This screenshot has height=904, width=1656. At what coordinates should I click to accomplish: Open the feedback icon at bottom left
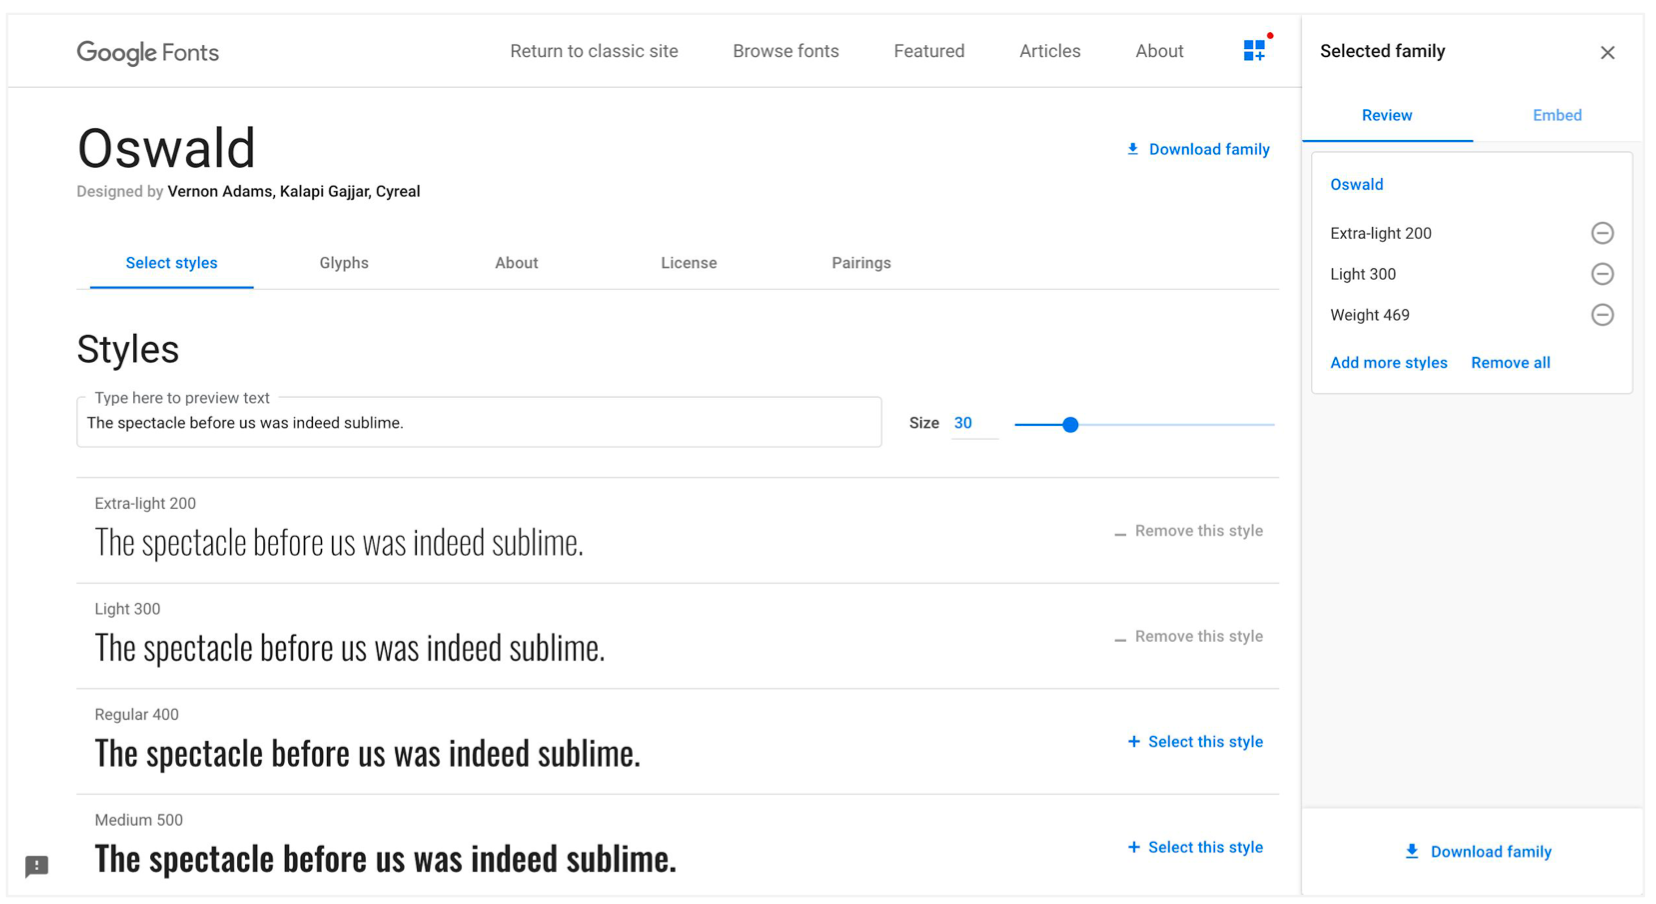point(37,866)
